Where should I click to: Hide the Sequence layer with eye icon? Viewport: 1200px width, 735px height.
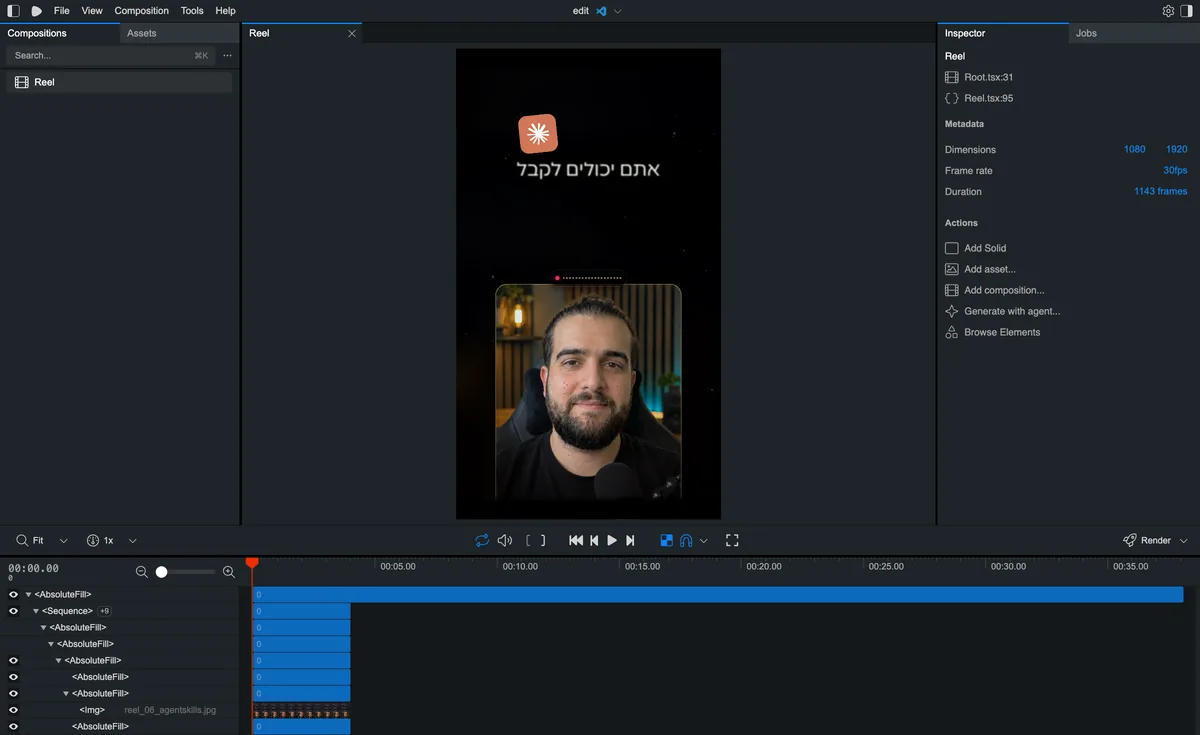coord(14,611)
